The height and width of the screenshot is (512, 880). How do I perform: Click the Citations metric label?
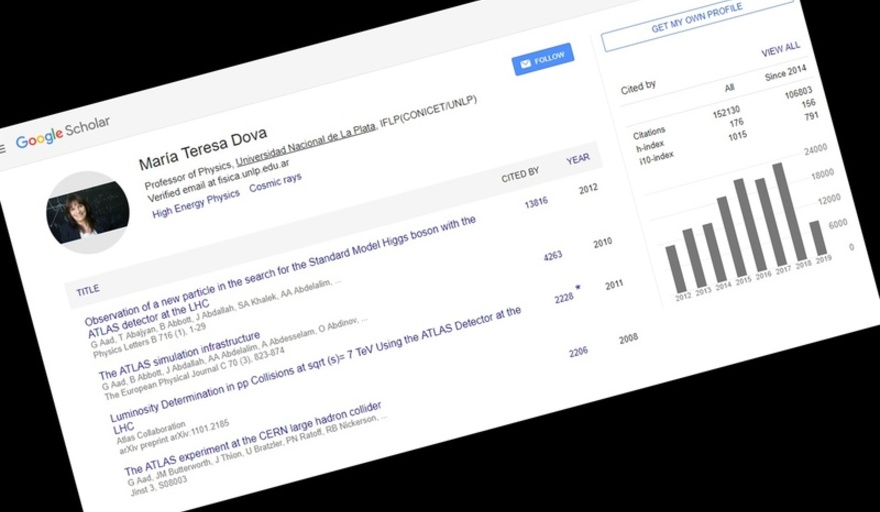coord(649,133)
